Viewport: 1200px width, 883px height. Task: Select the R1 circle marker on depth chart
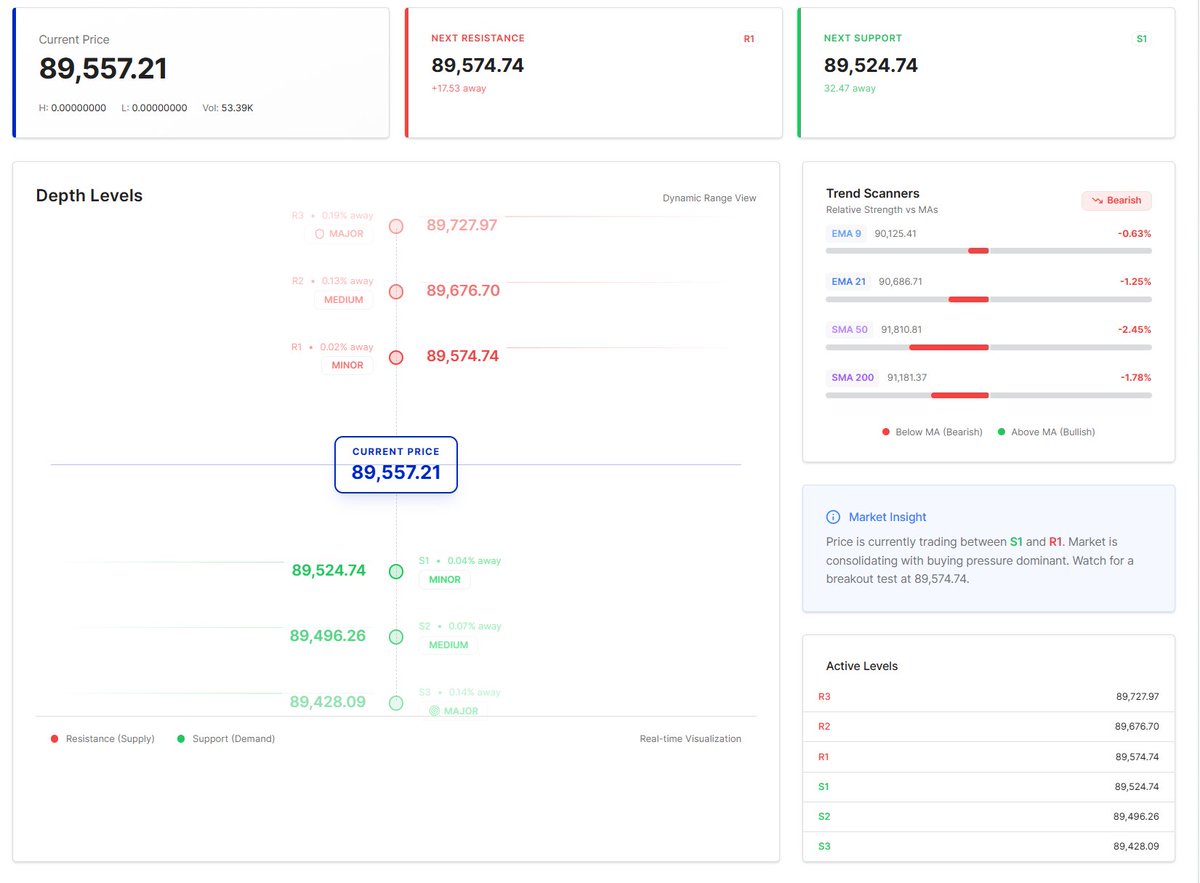396,357
